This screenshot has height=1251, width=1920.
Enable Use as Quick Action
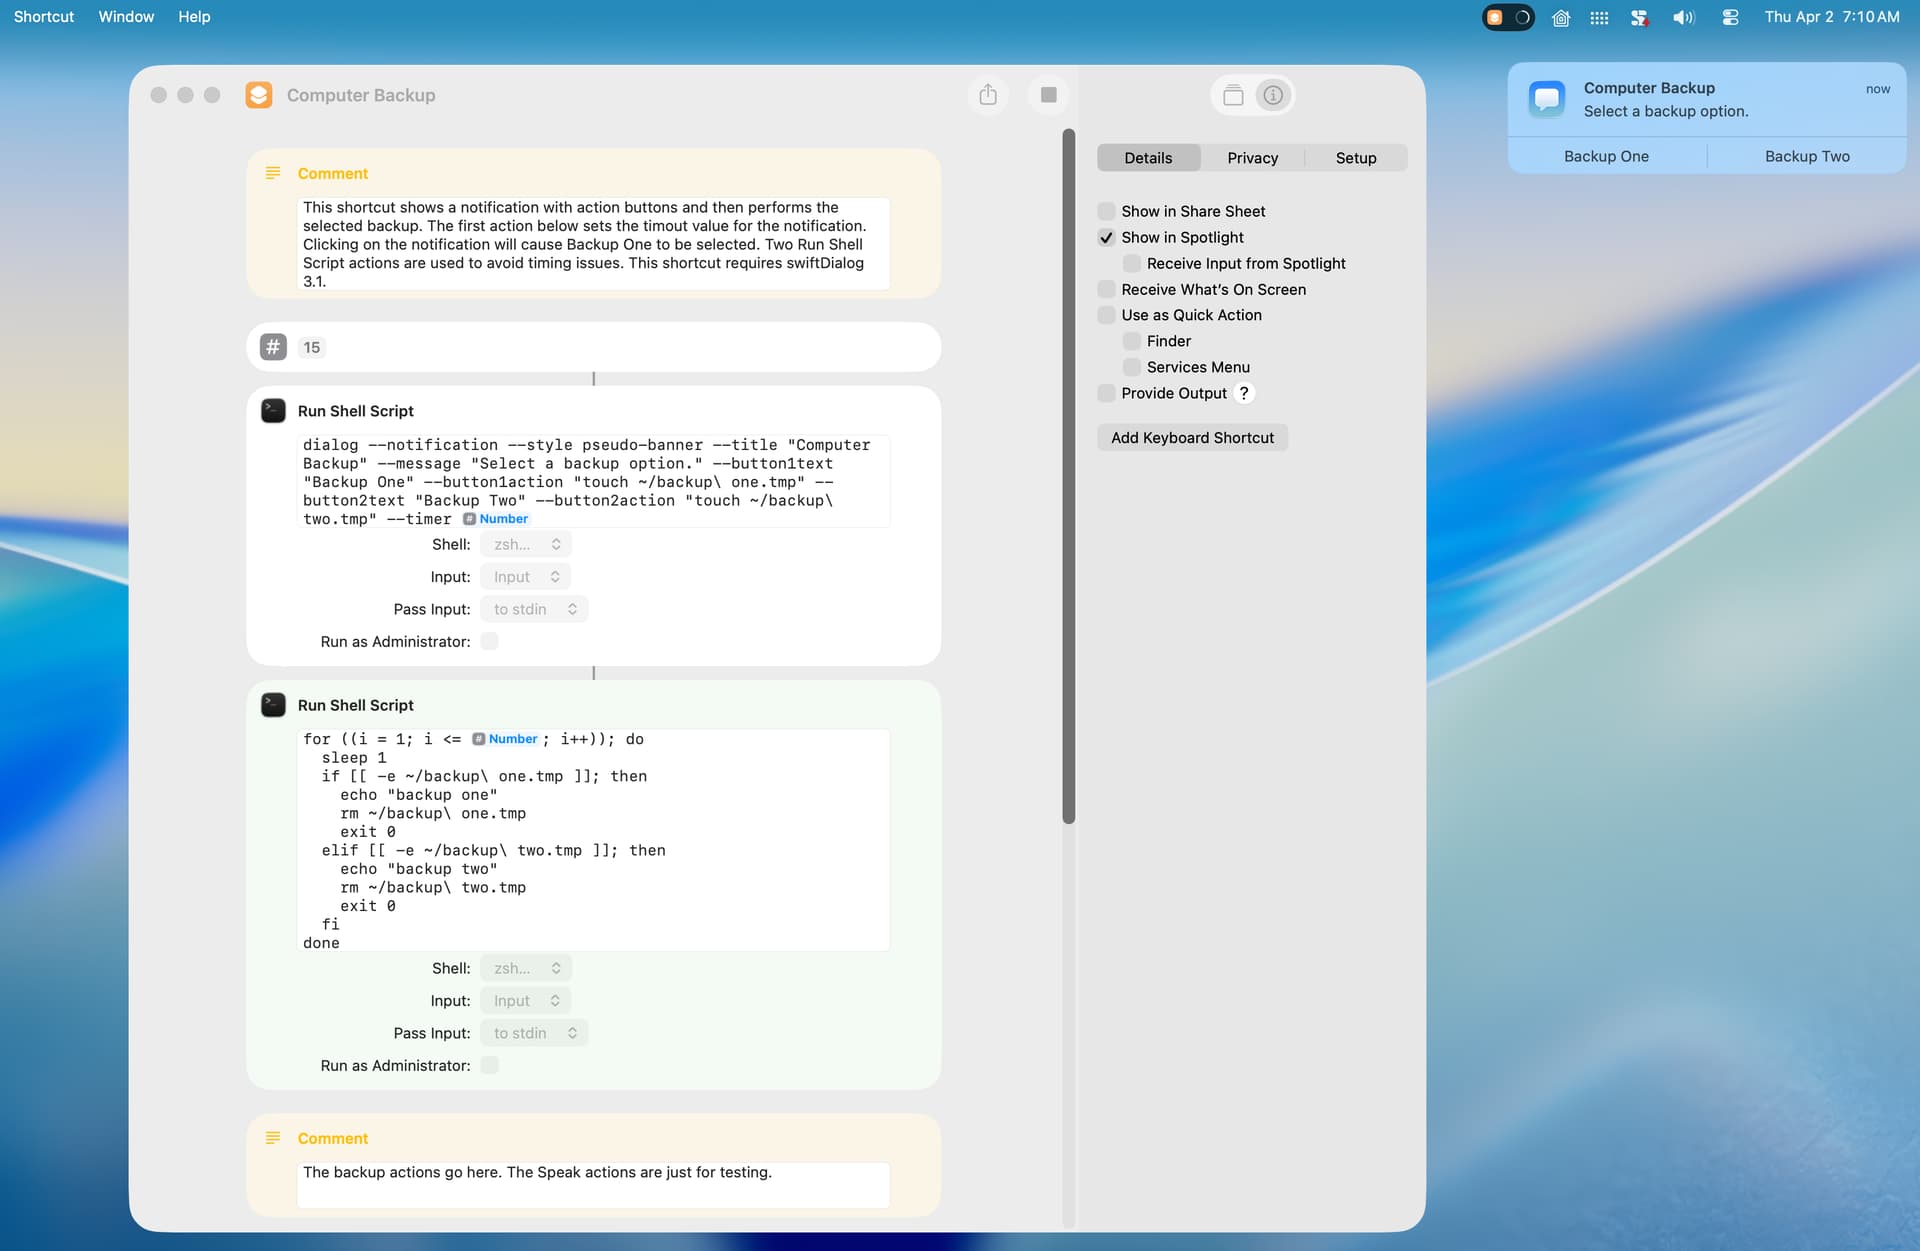1106,315
